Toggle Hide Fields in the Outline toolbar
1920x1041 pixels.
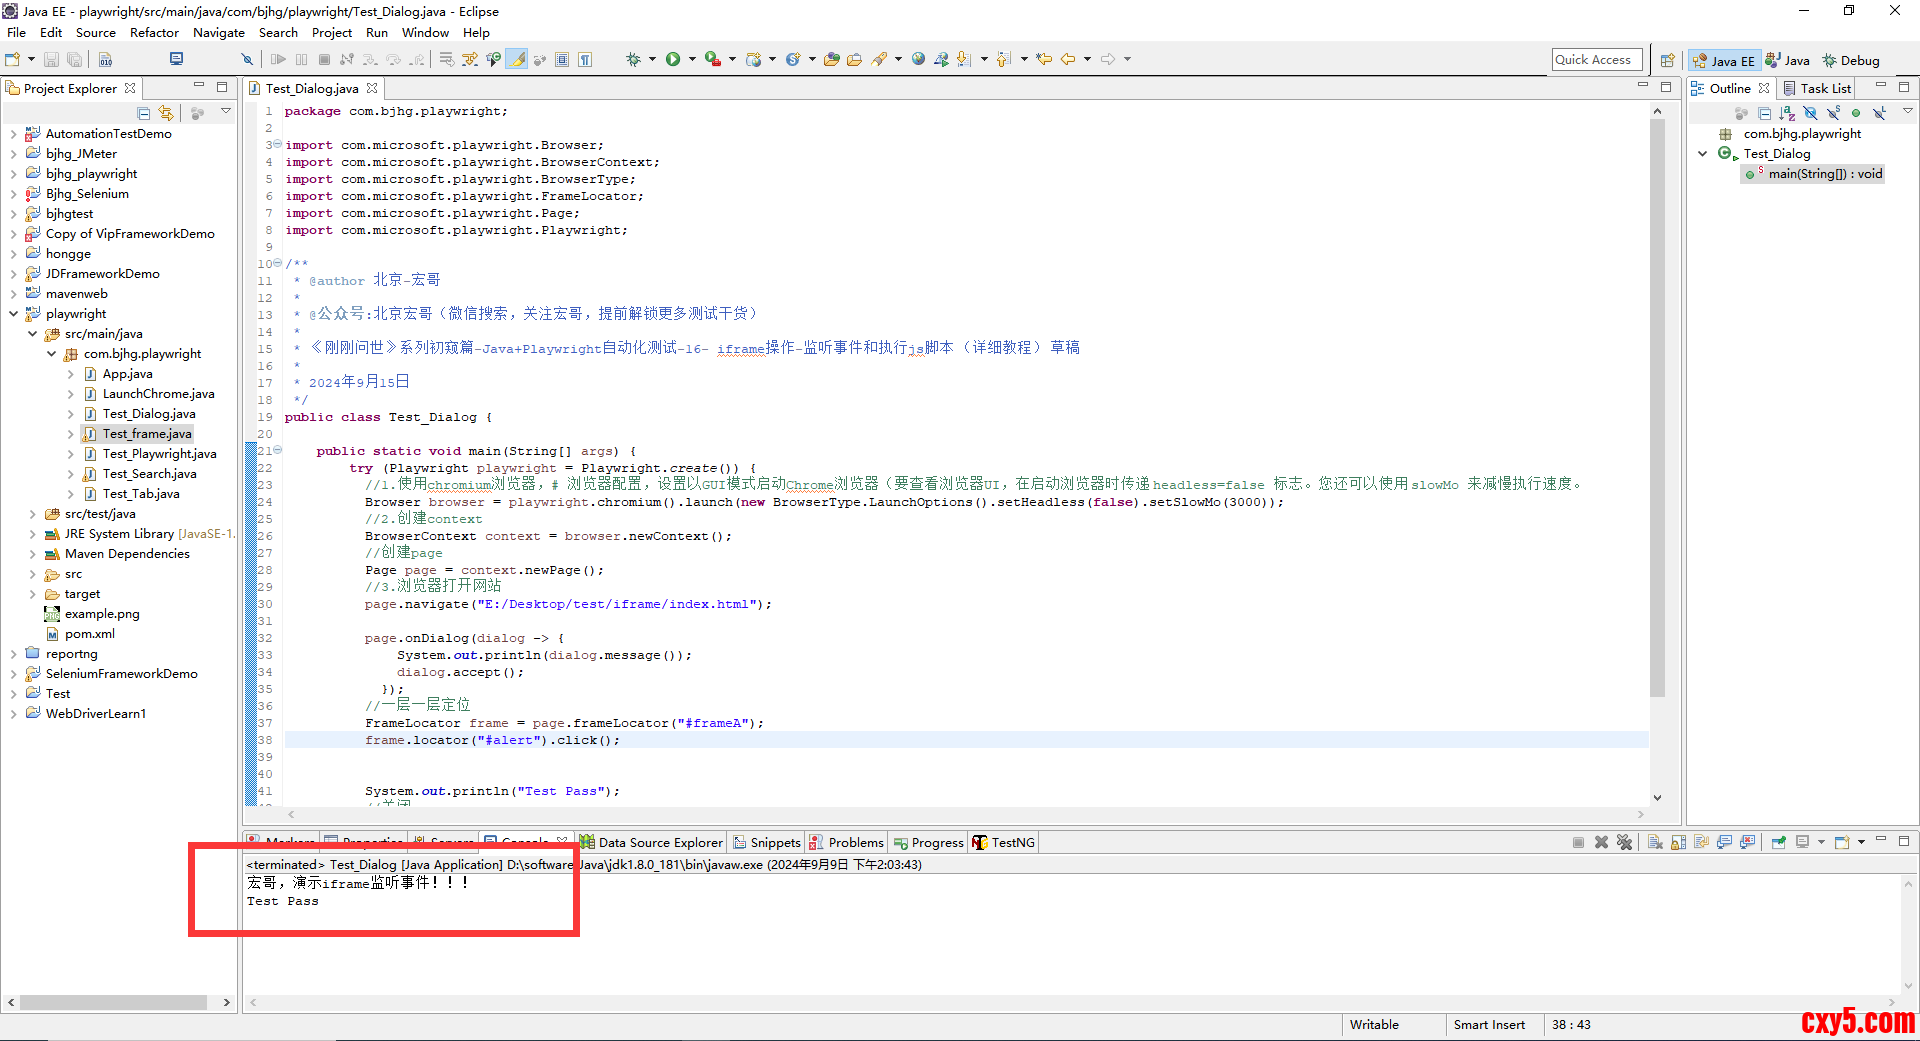pos(1810,113)
